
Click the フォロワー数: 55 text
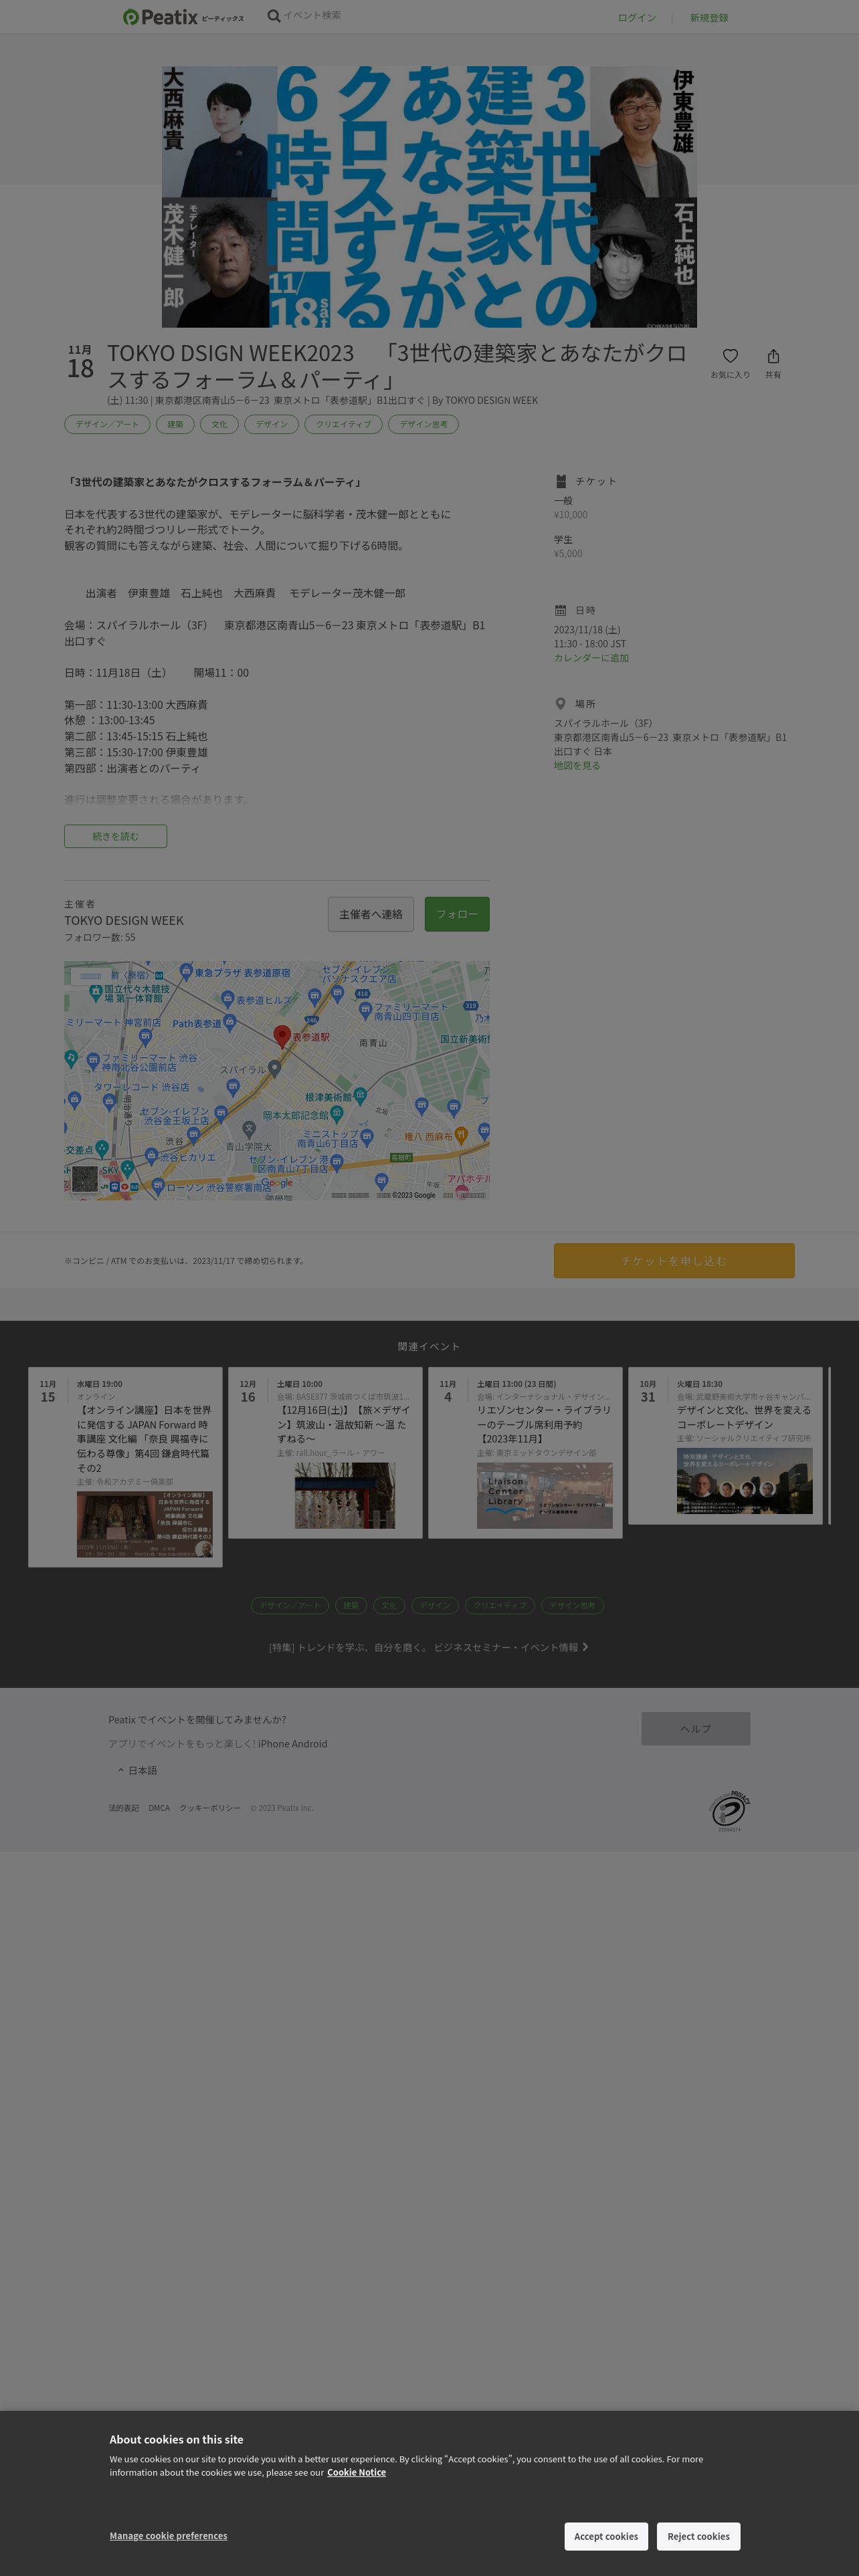[100, 938]
